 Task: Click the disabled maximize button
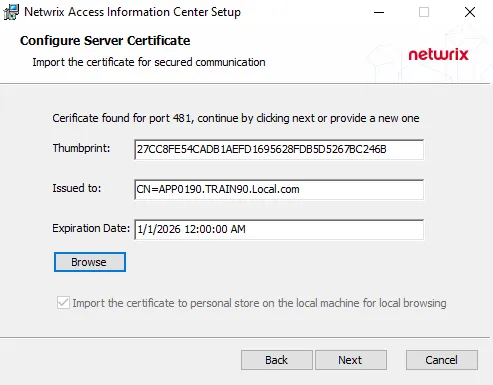[x=424, y=12]
